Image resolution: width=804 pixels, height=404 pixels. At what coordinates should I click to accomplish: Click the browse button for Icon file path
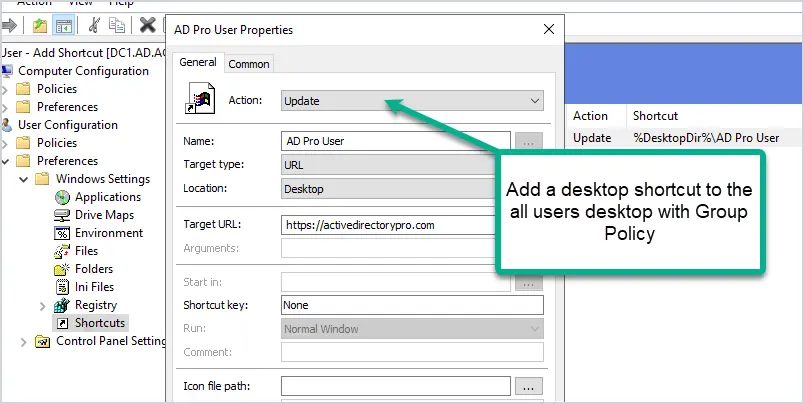(529, 386)
